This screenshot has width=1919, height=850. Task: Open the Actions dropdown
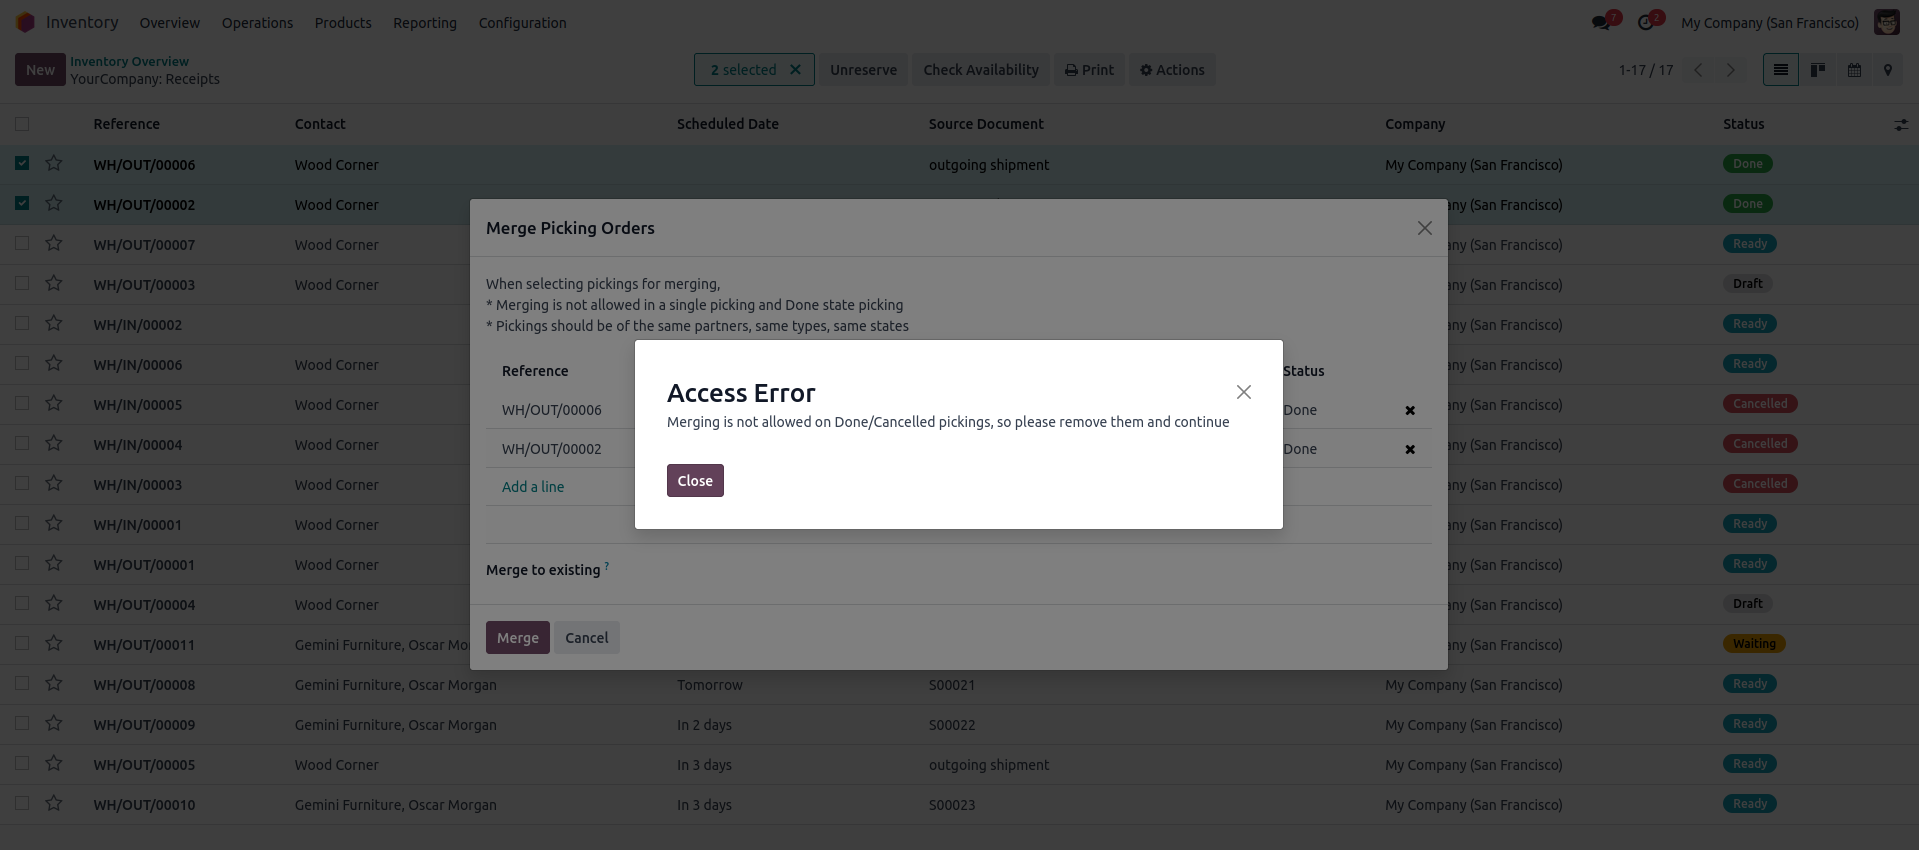point(1172,70)
